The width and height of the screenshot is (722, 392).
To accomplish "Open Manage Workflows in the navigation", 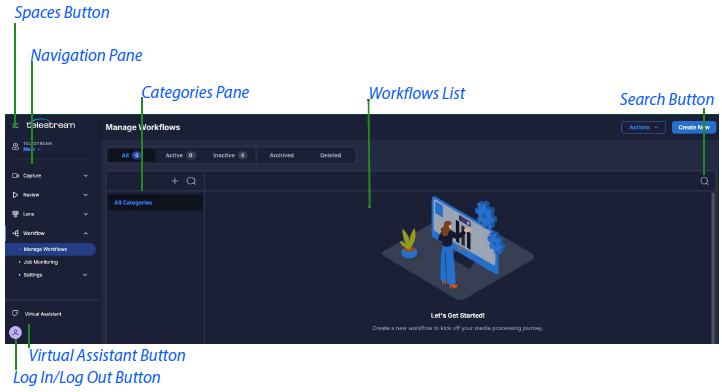I will 51,249.
